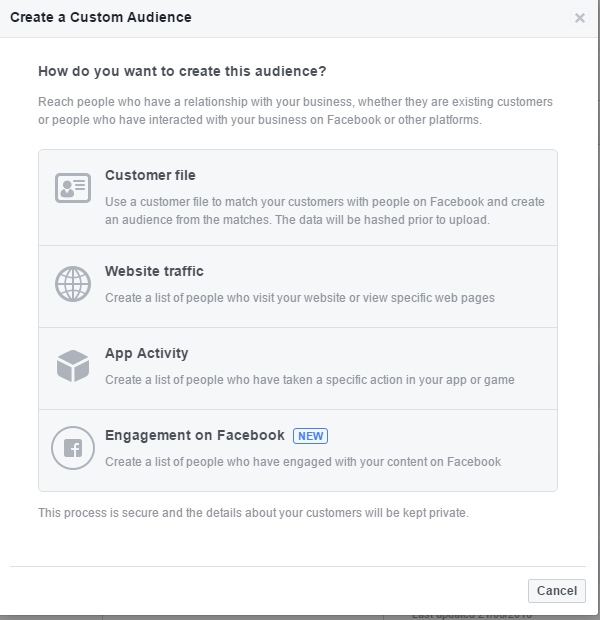Image resolution: width=600 pixels, height=620 pixels.
Task: Click the blue NEW badge
Action: click(x=310, y=435)
